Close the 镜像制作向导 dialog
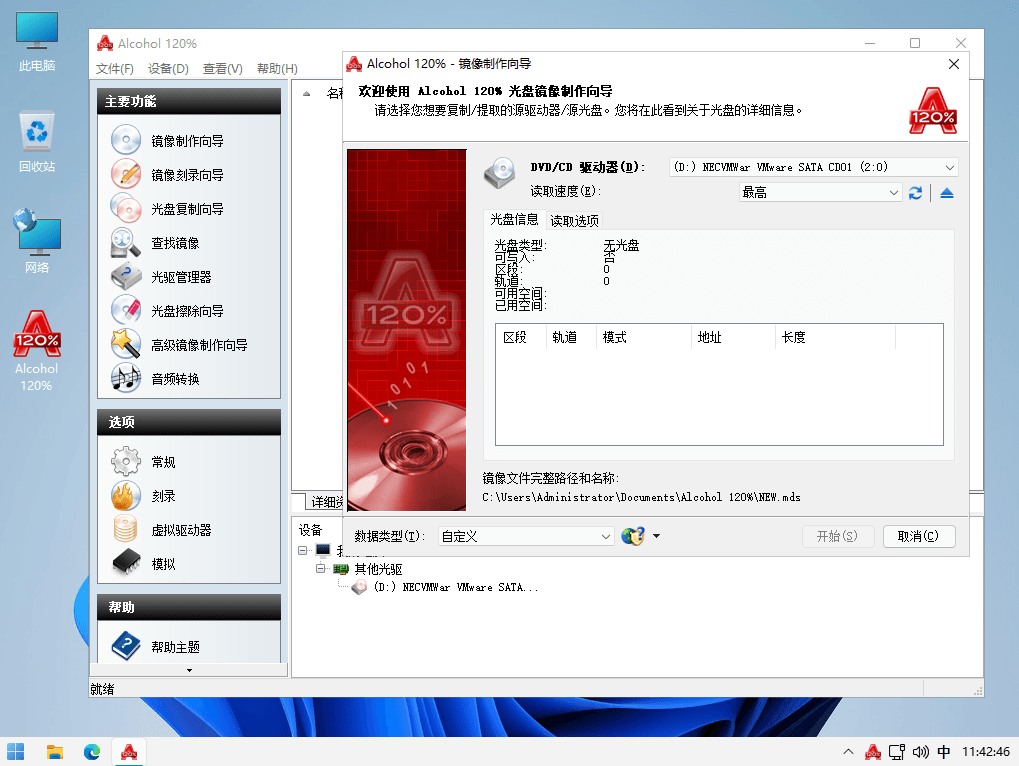1019x766 pixels. (x=953, y=64)
